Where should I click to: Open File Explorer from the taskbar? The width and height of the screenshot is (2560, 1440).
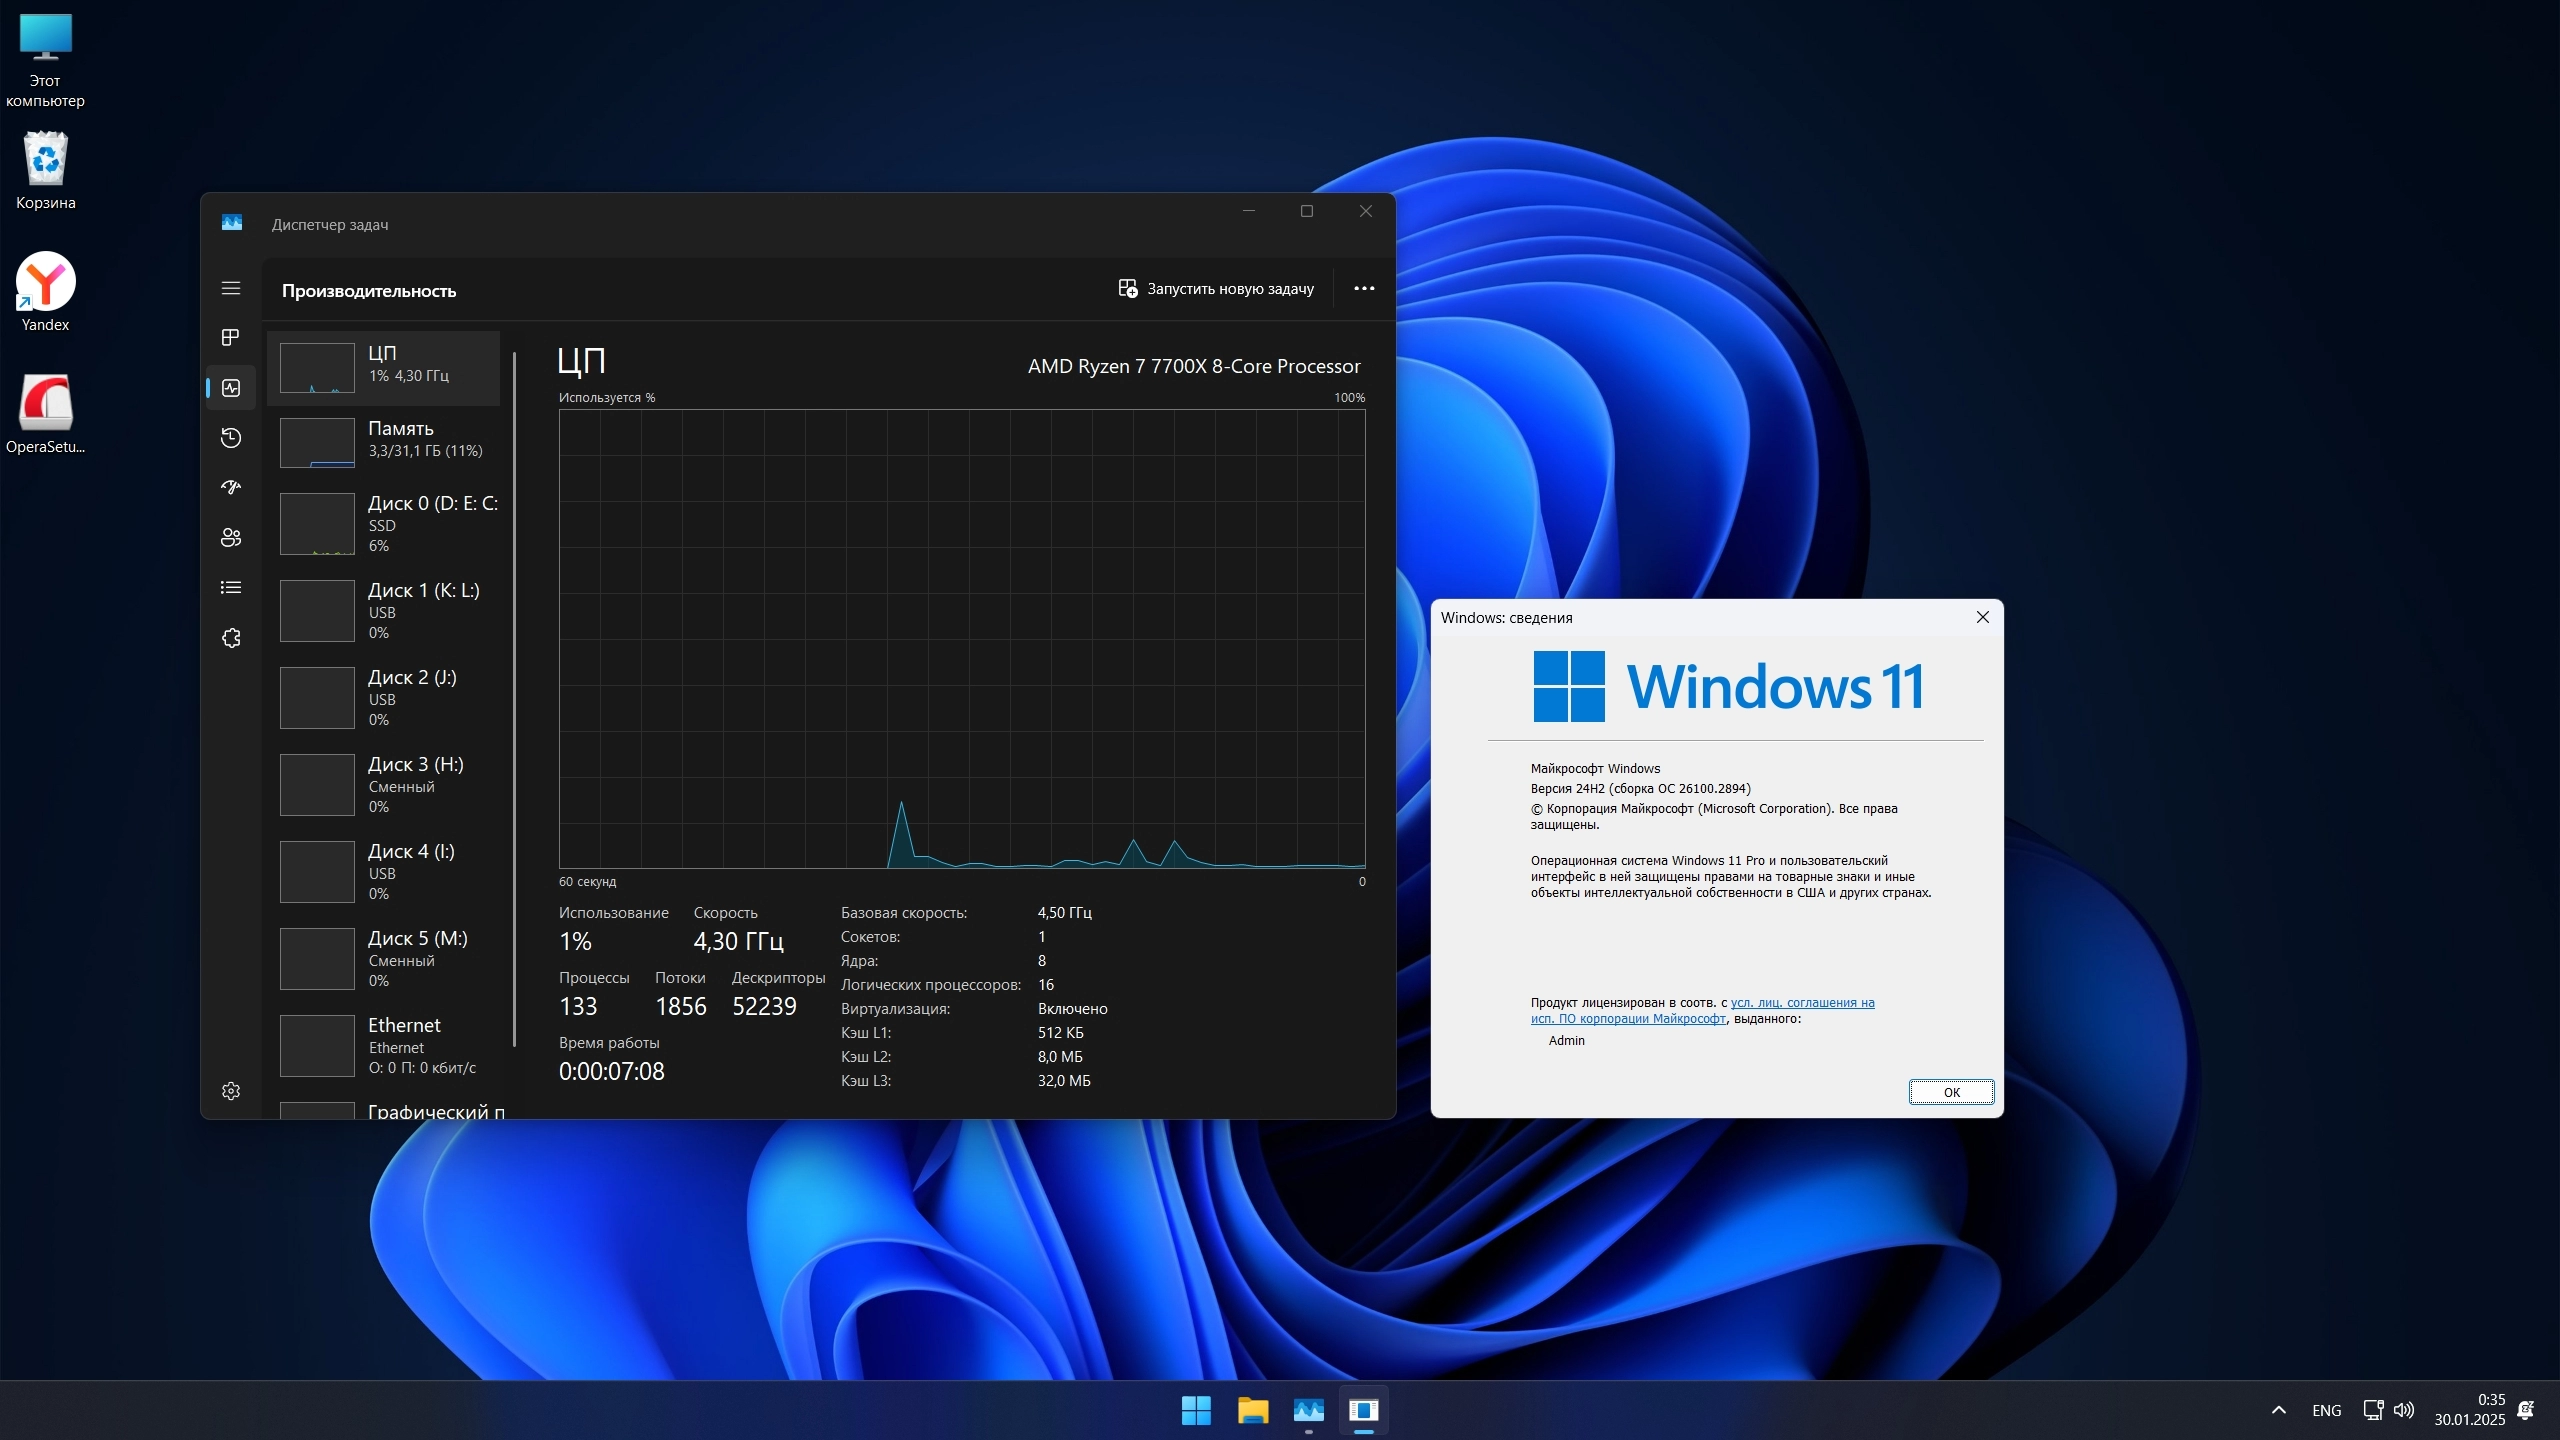1252,1410
